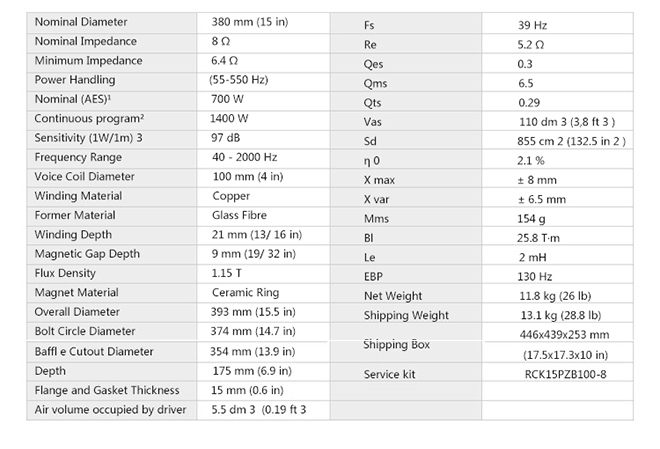This screenshot has height=449, width=660.
Task: Select the 1400 W continuous program value
Action: (231, 118)
